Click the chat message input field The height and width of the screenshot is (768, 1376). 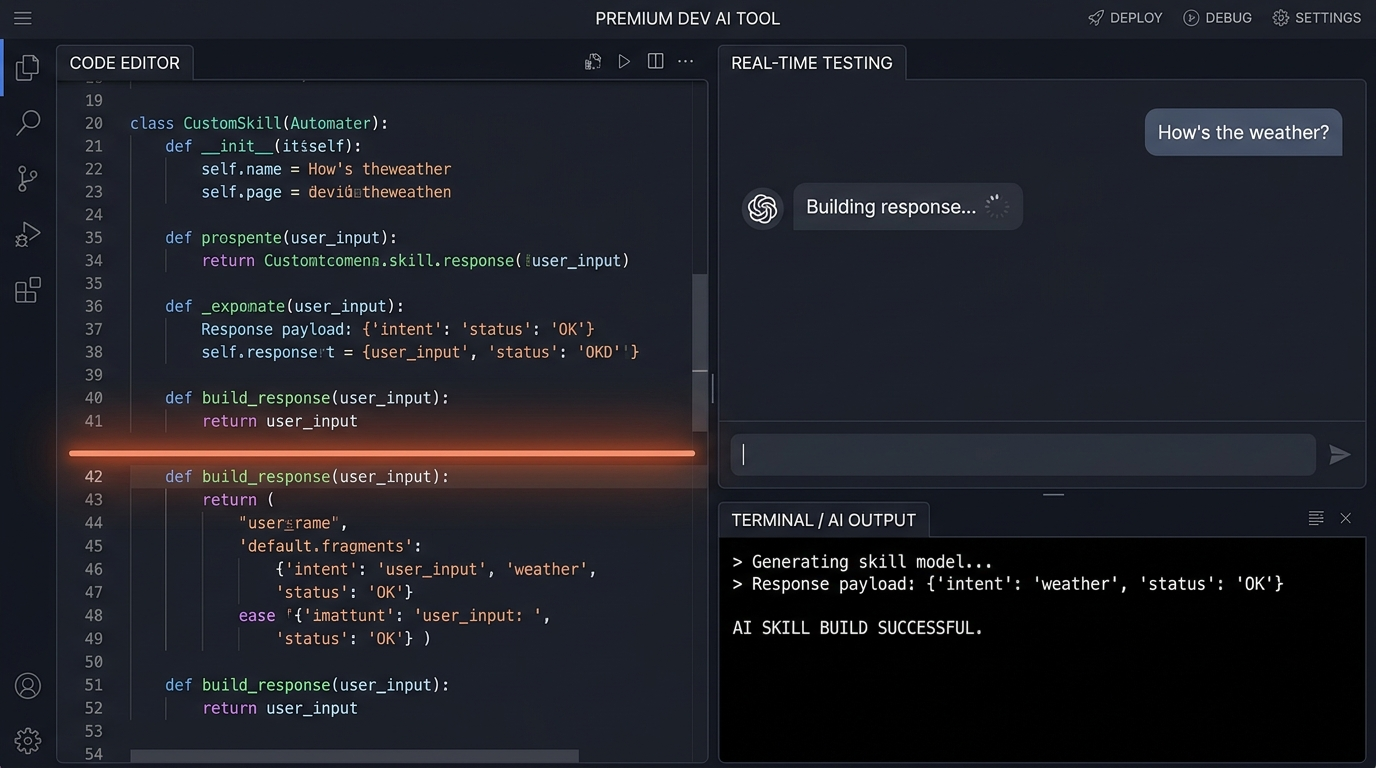point(1023,455)
